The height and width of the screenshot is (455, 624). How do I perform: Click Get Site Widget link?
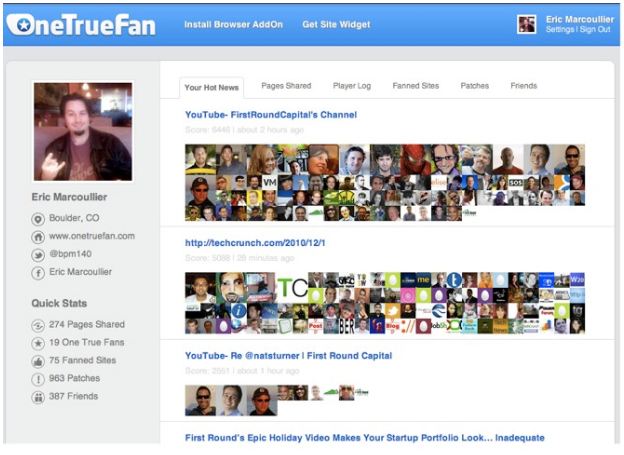[336, 24]
